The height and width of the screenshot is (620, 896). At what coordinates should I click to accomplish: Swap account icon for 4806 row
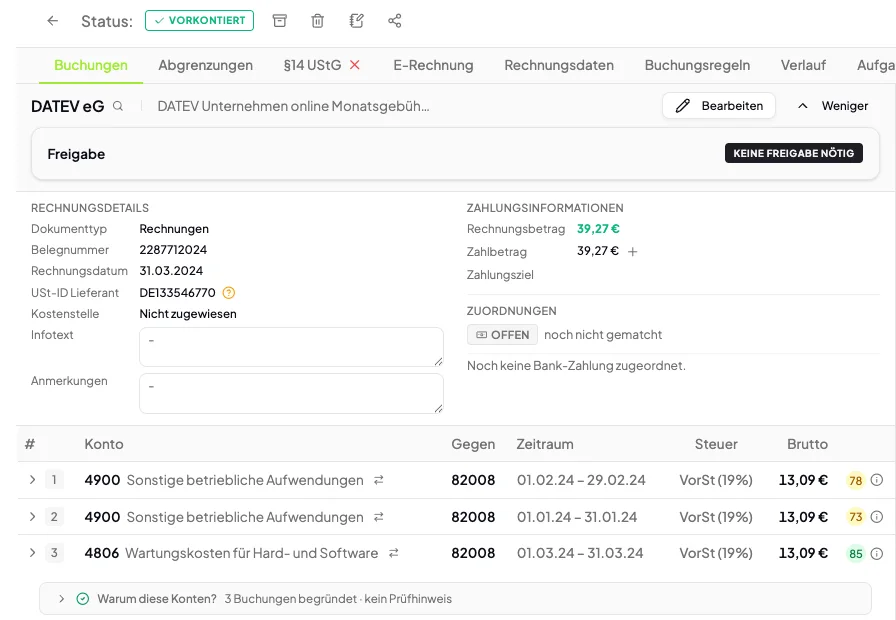(x=393, y=553)
